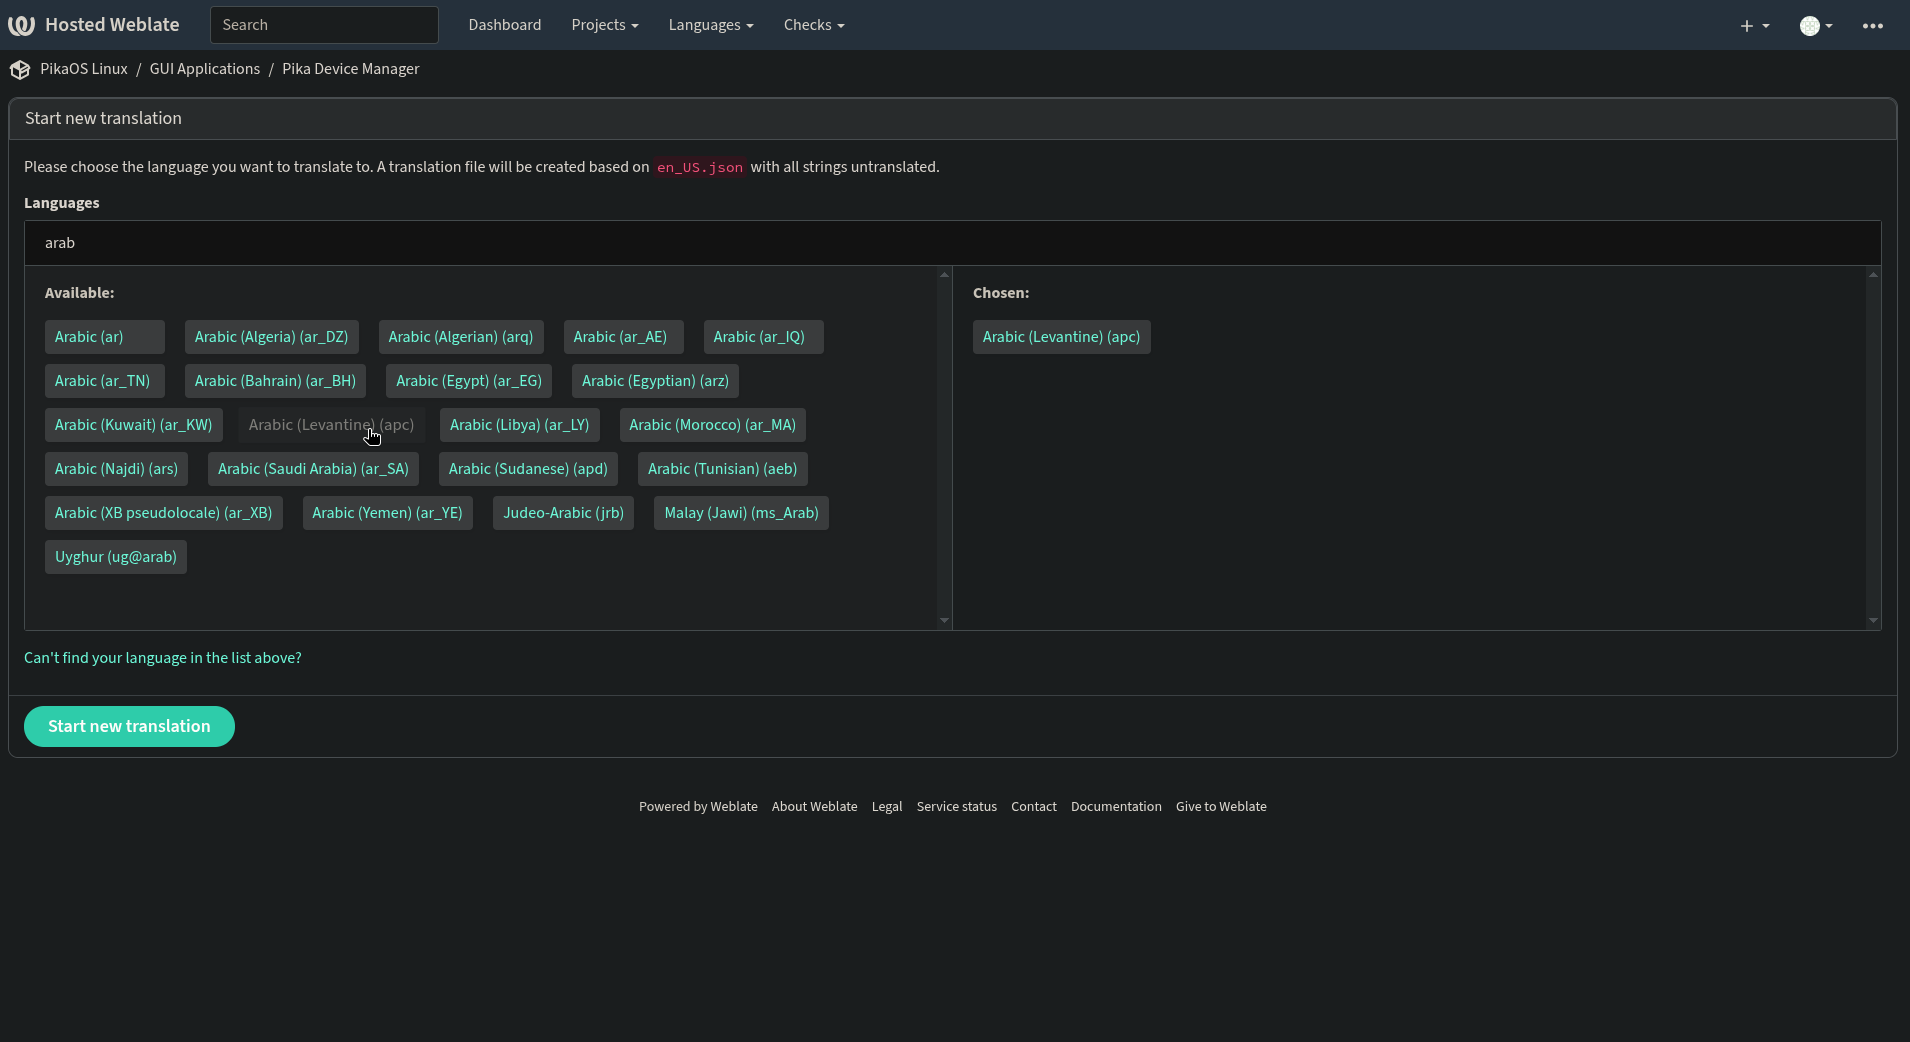The image size is (1910, 1042).
Task: Select Arabic (Libya) (ar_LY)
Action: (x=520, y=425)
